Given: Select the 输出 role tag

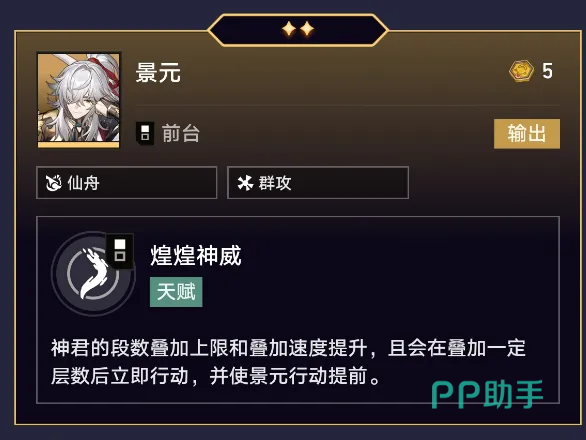Looking at the screenshot, I should [x=527, y=133].
